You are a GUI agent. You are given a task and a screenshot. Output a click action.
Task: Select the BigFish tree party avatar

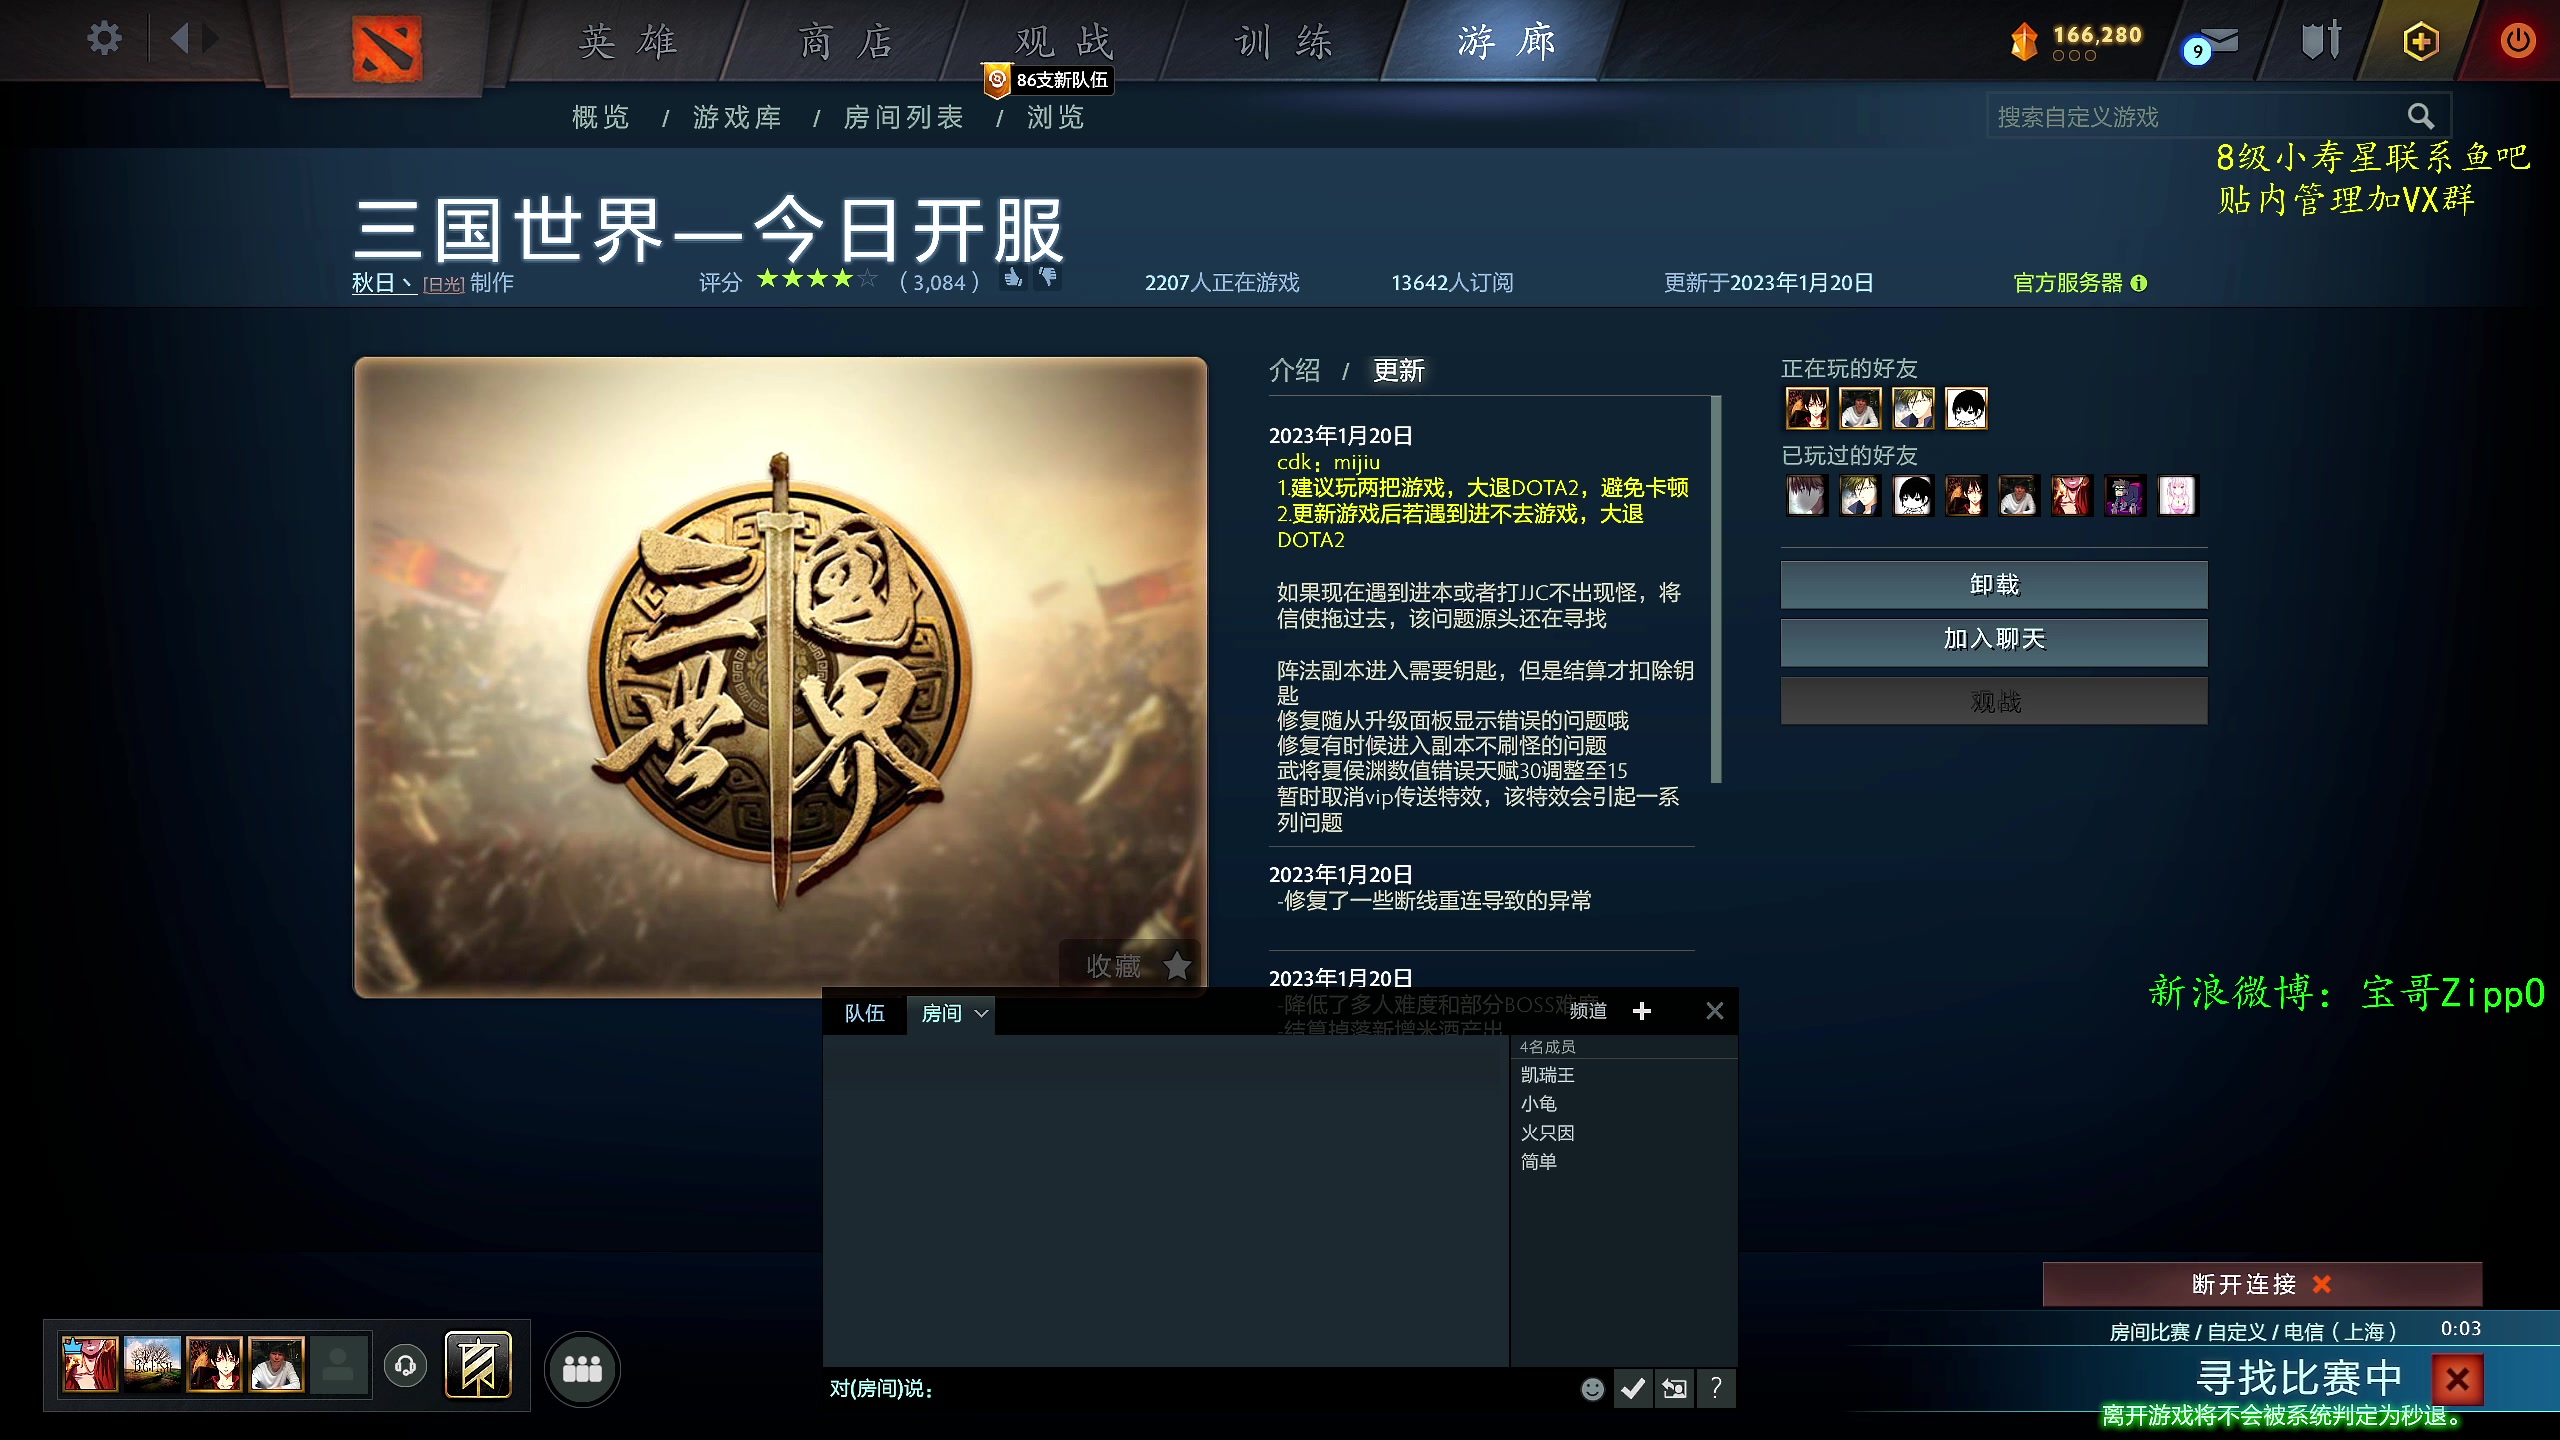click(153, 1364)
